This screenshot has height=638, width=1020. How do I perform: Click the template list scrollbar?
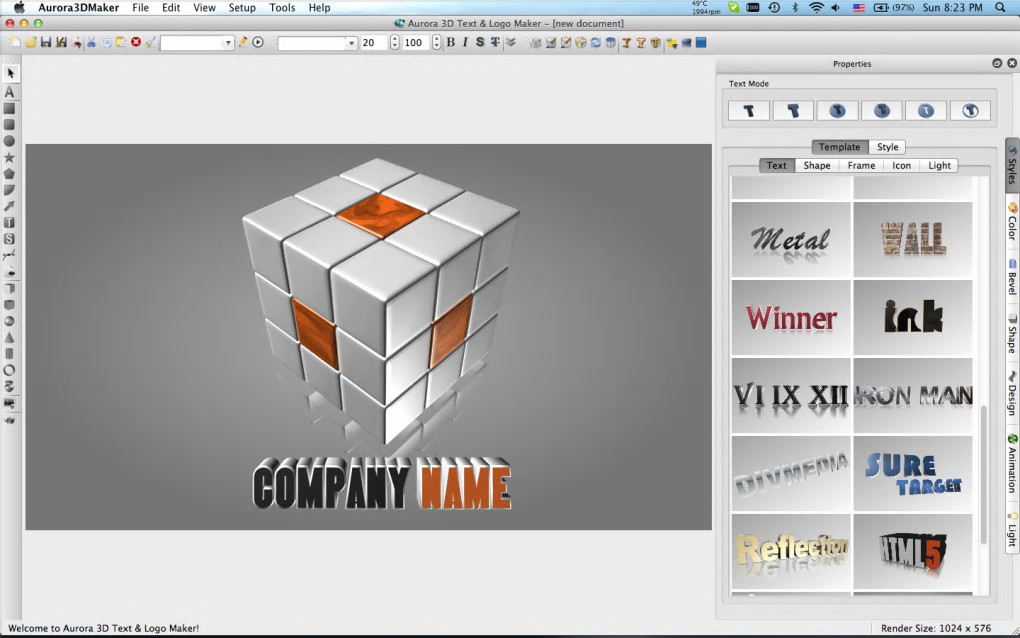[x=984, y=475]
